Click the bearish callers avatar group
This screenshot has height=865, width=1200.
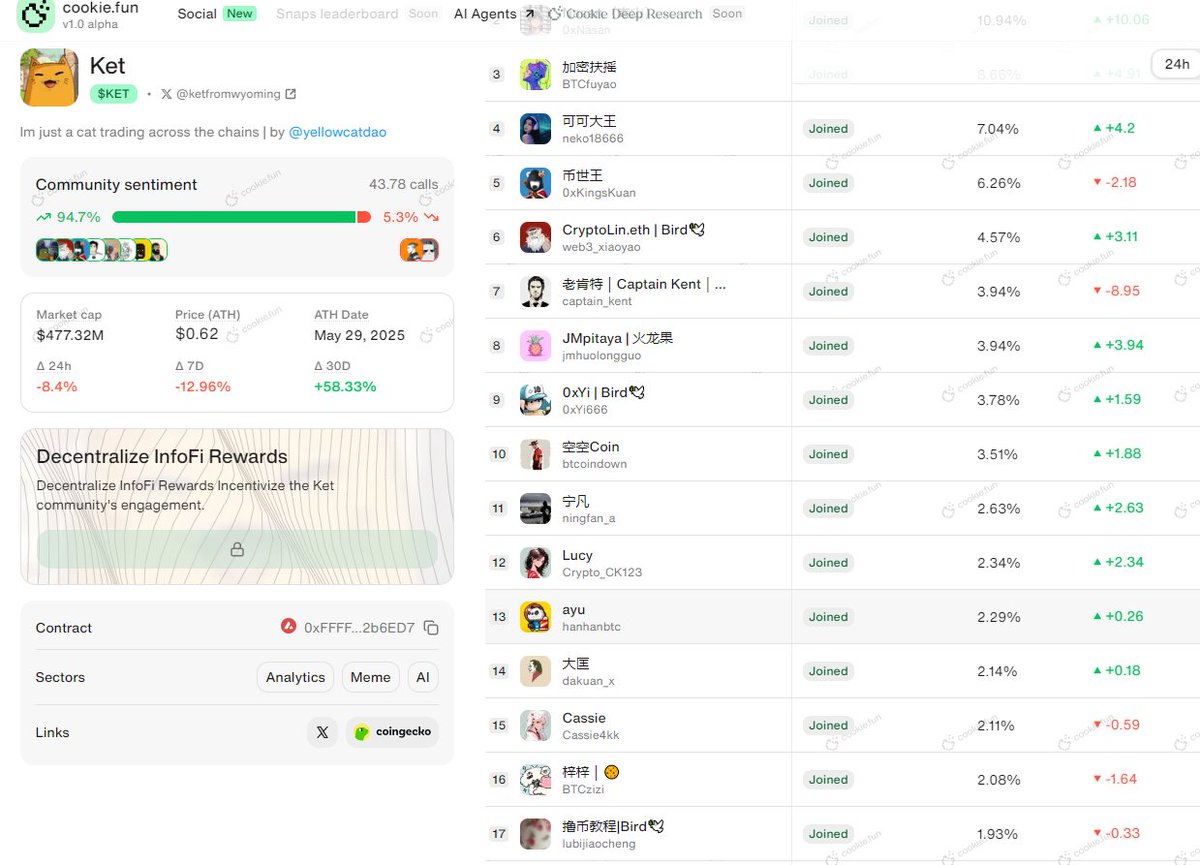click(419, 250)
